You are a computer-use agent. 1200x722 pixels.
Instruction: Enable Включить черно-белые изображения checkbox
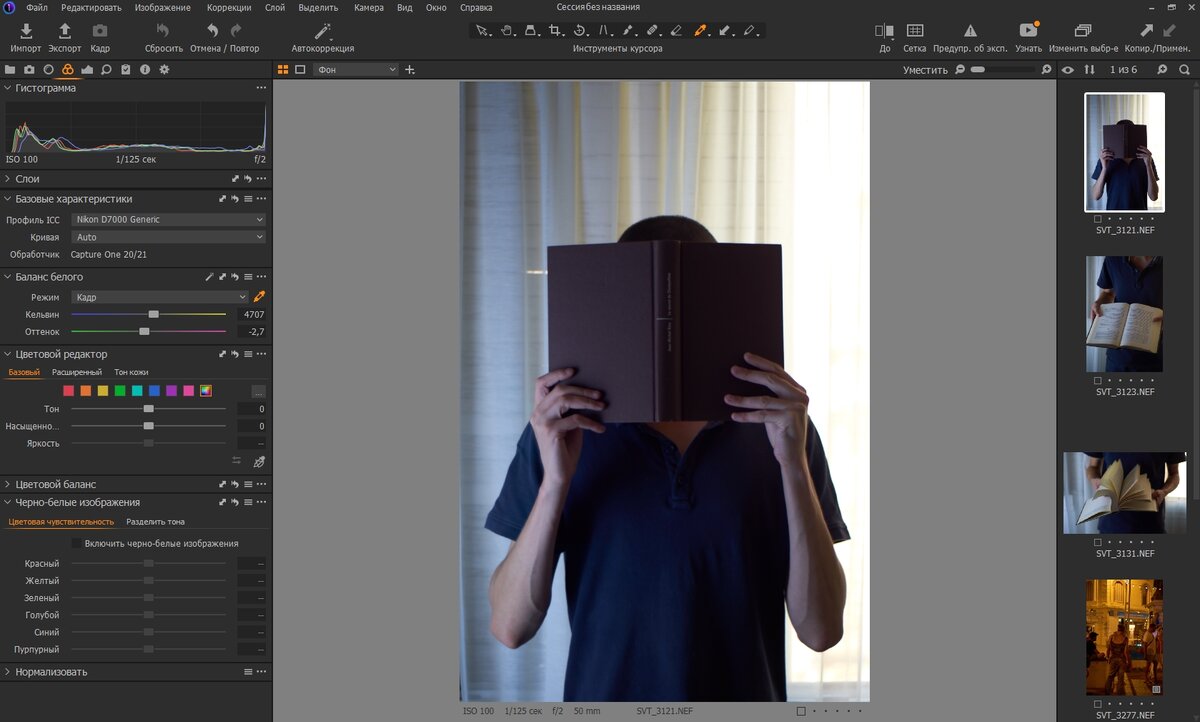coord(76,543)
